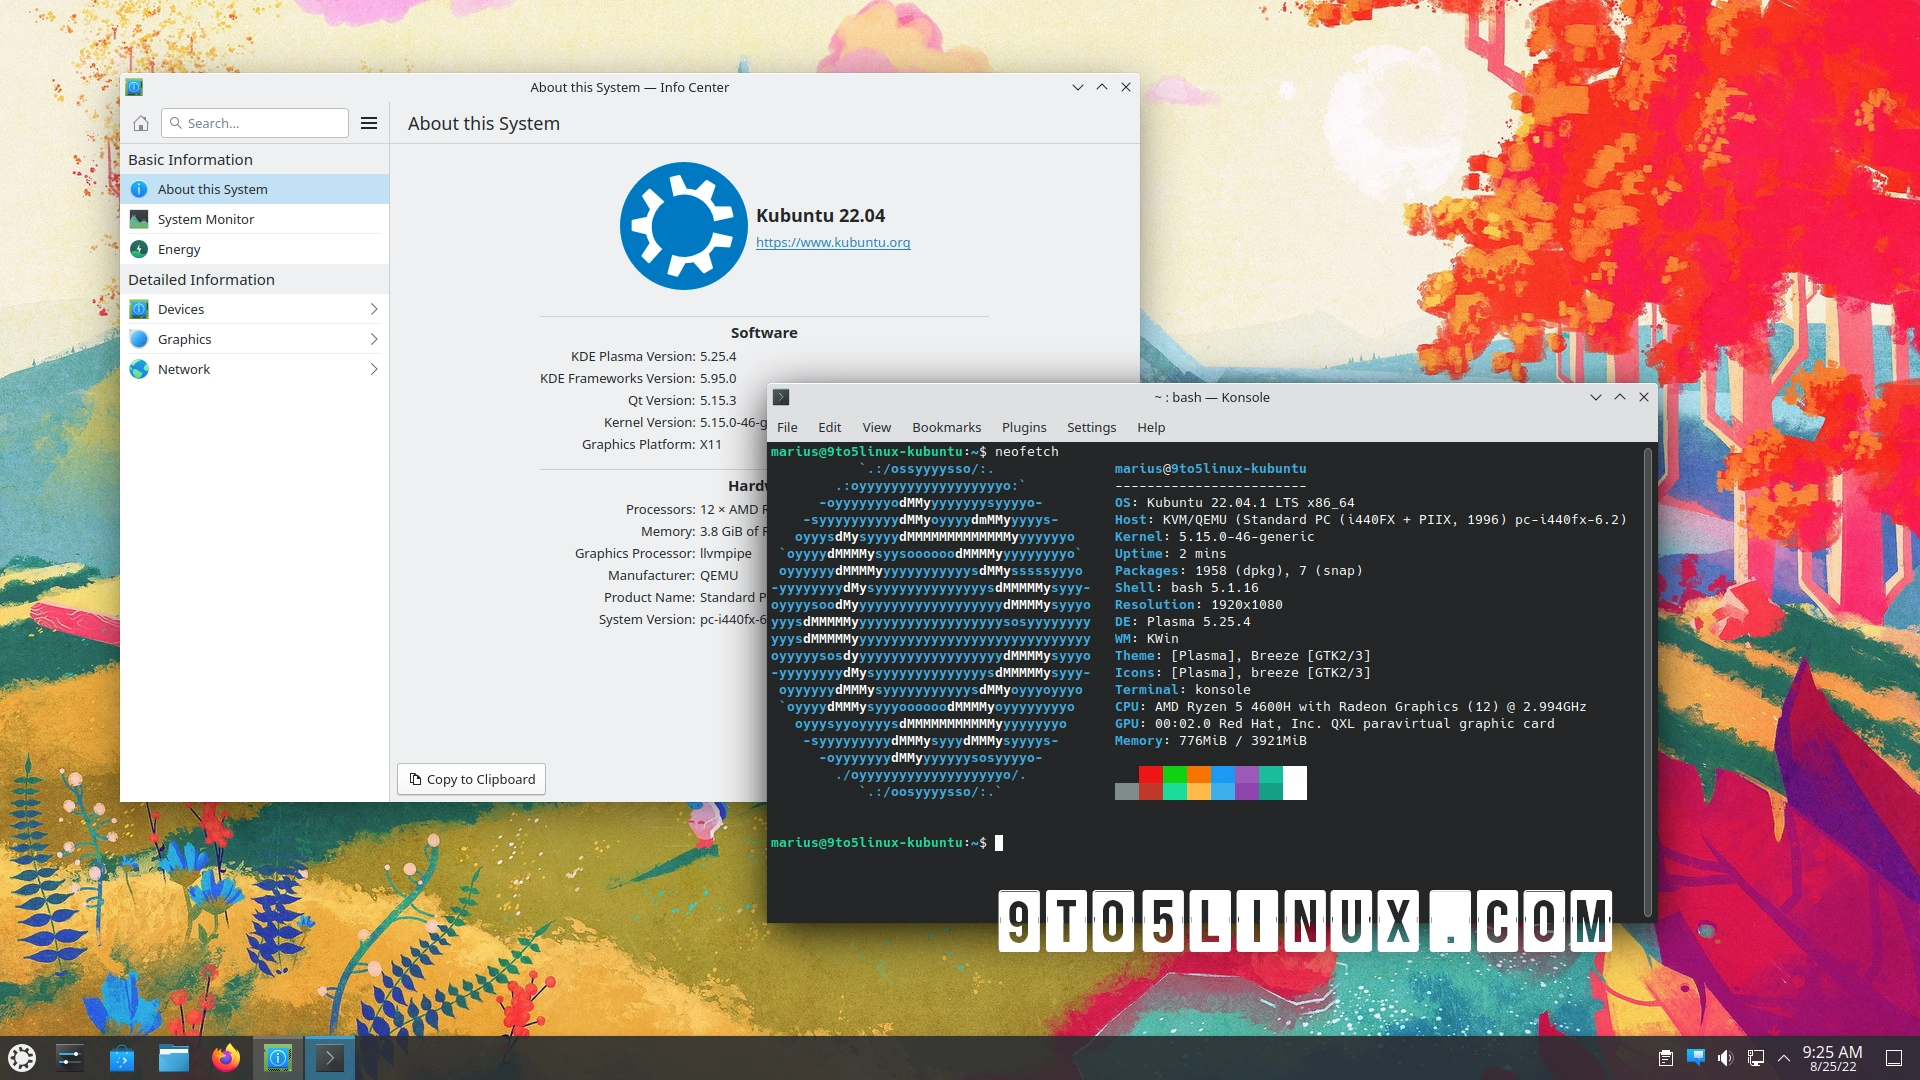Type in the Info Center search field
The image size is (1920, 1080).
[255, 122]
